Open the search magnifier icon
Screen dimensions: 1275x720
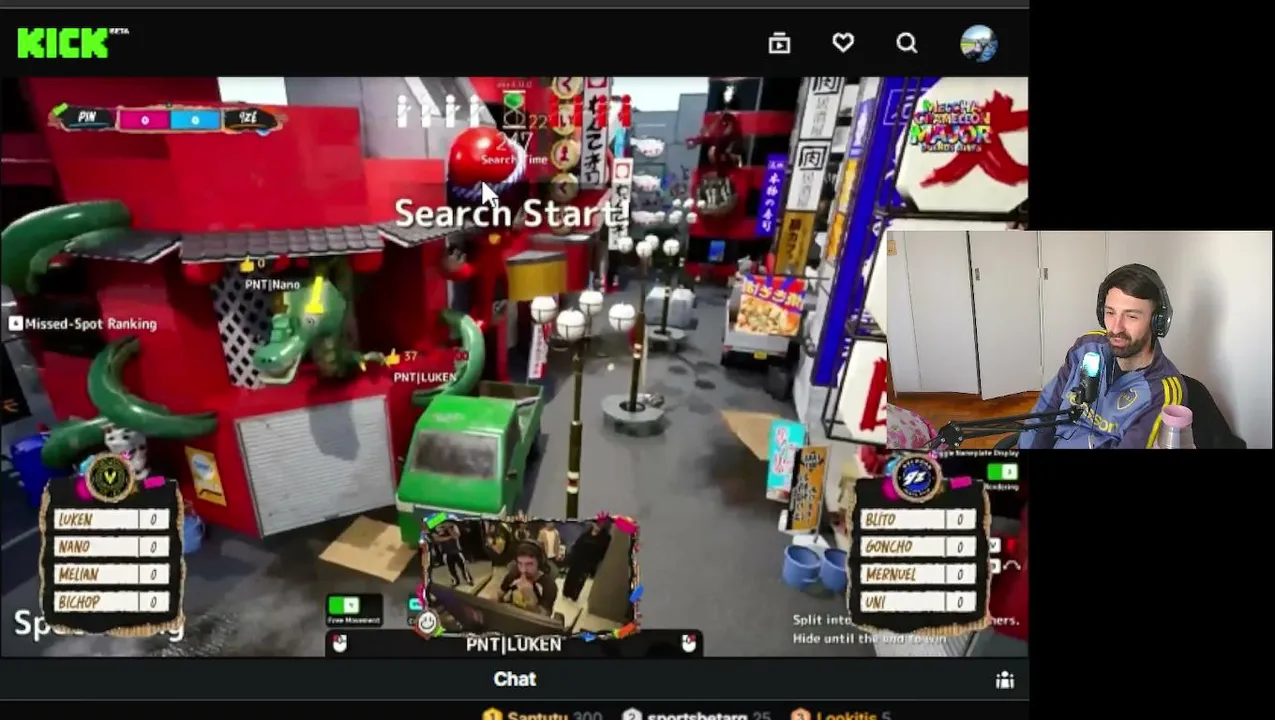[907, 43]
